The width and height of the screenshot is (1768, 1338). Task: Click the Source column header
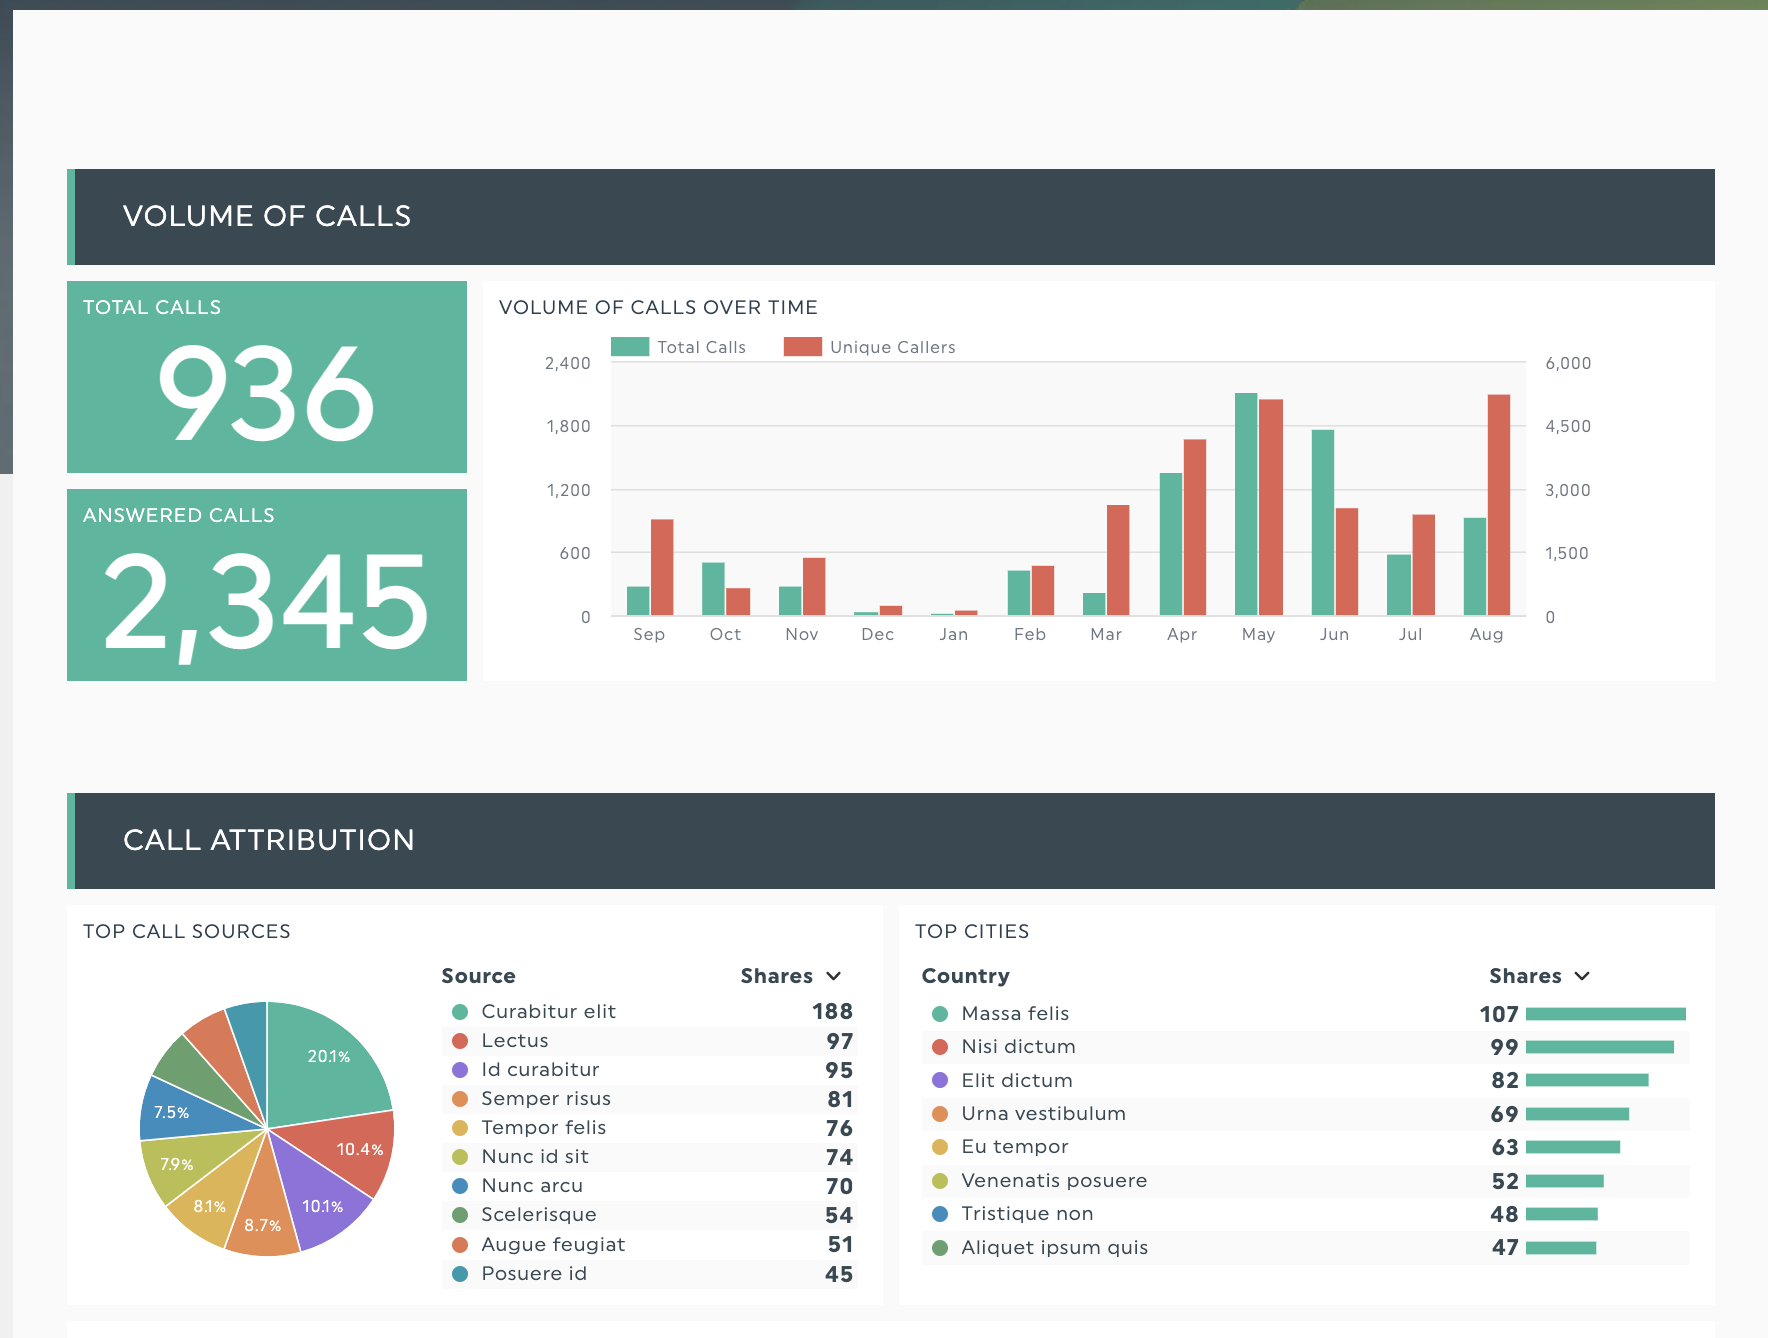coord(478,976)
